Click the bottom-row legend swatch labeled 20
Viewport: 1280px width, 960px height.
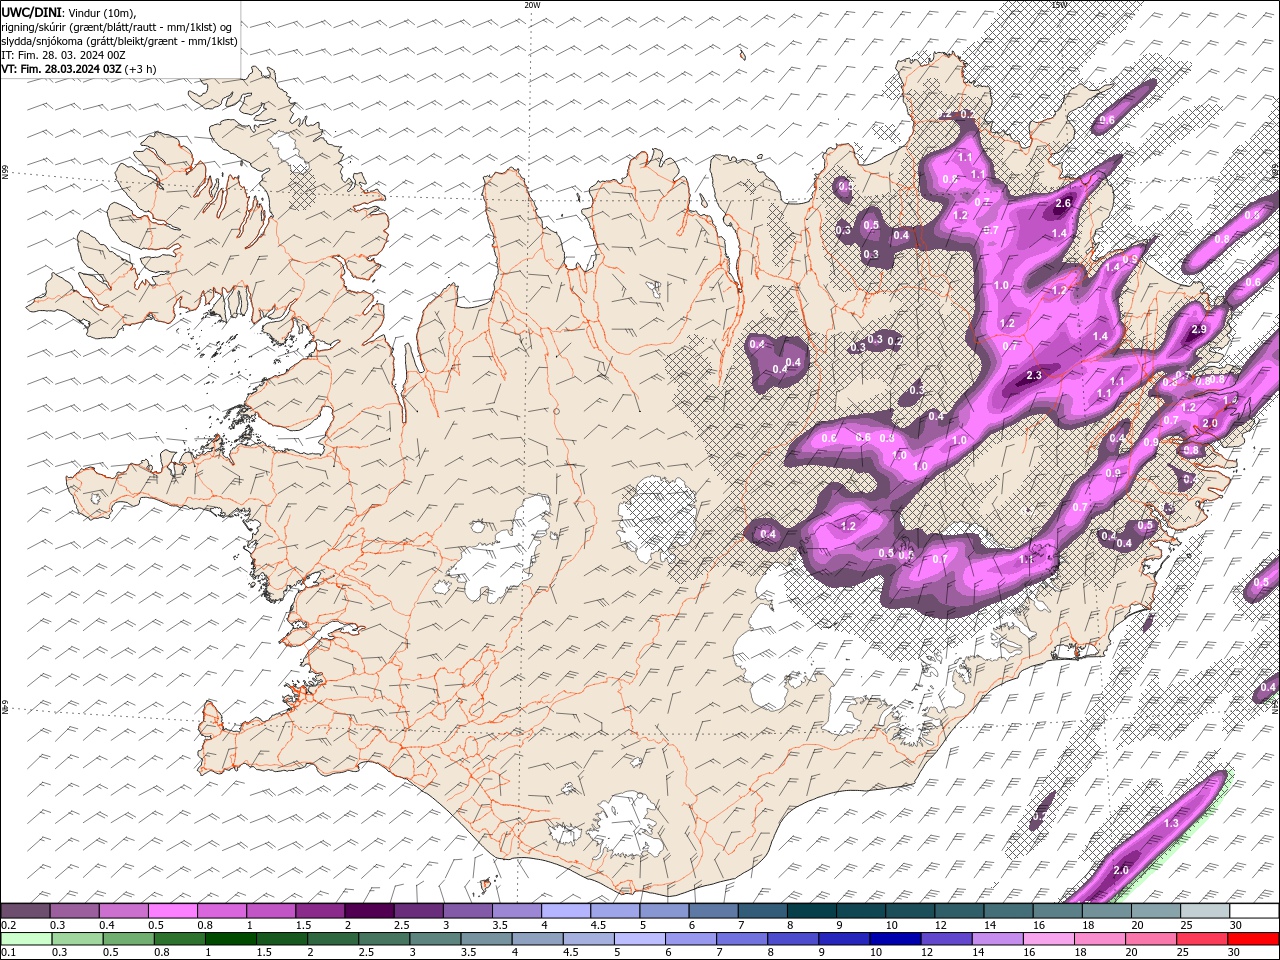click(1152, 939)
